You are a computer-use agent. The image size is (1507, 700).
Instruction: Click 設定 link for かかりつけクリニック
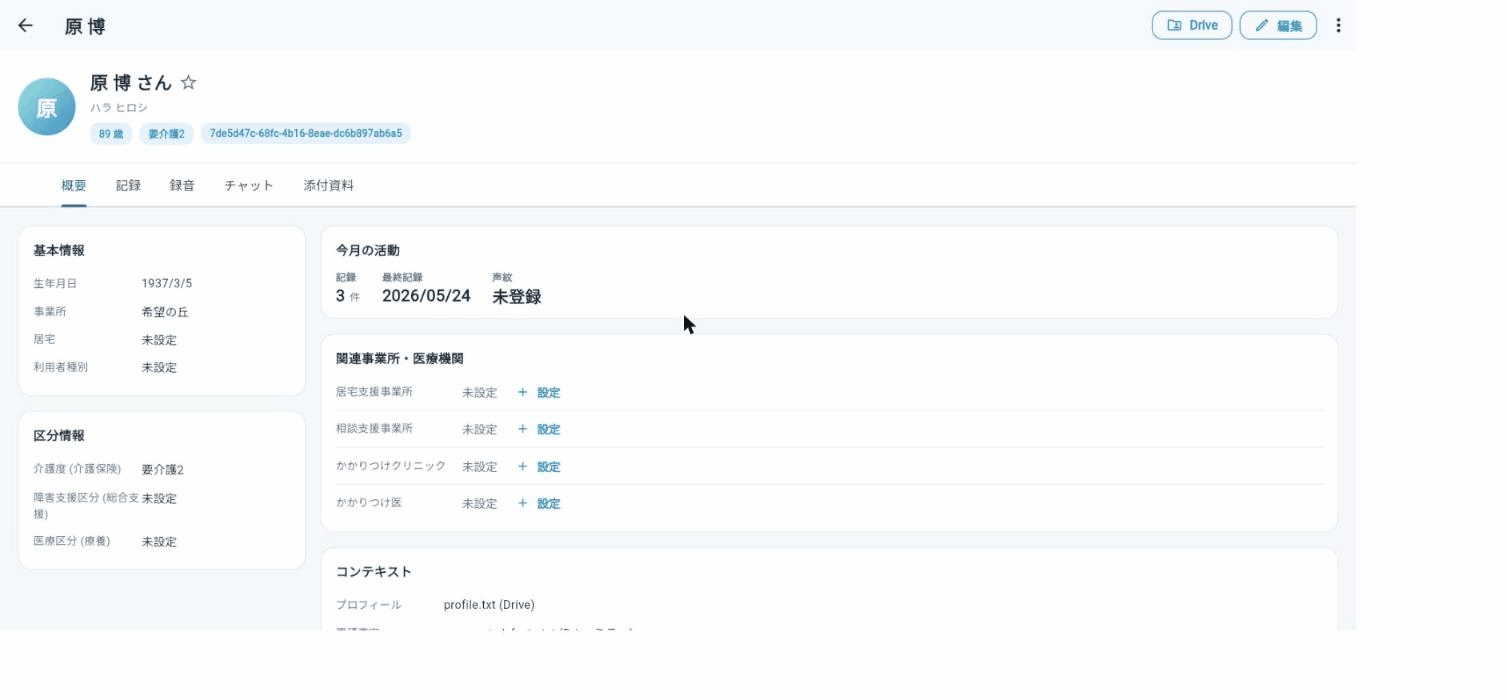pos(549,467)
